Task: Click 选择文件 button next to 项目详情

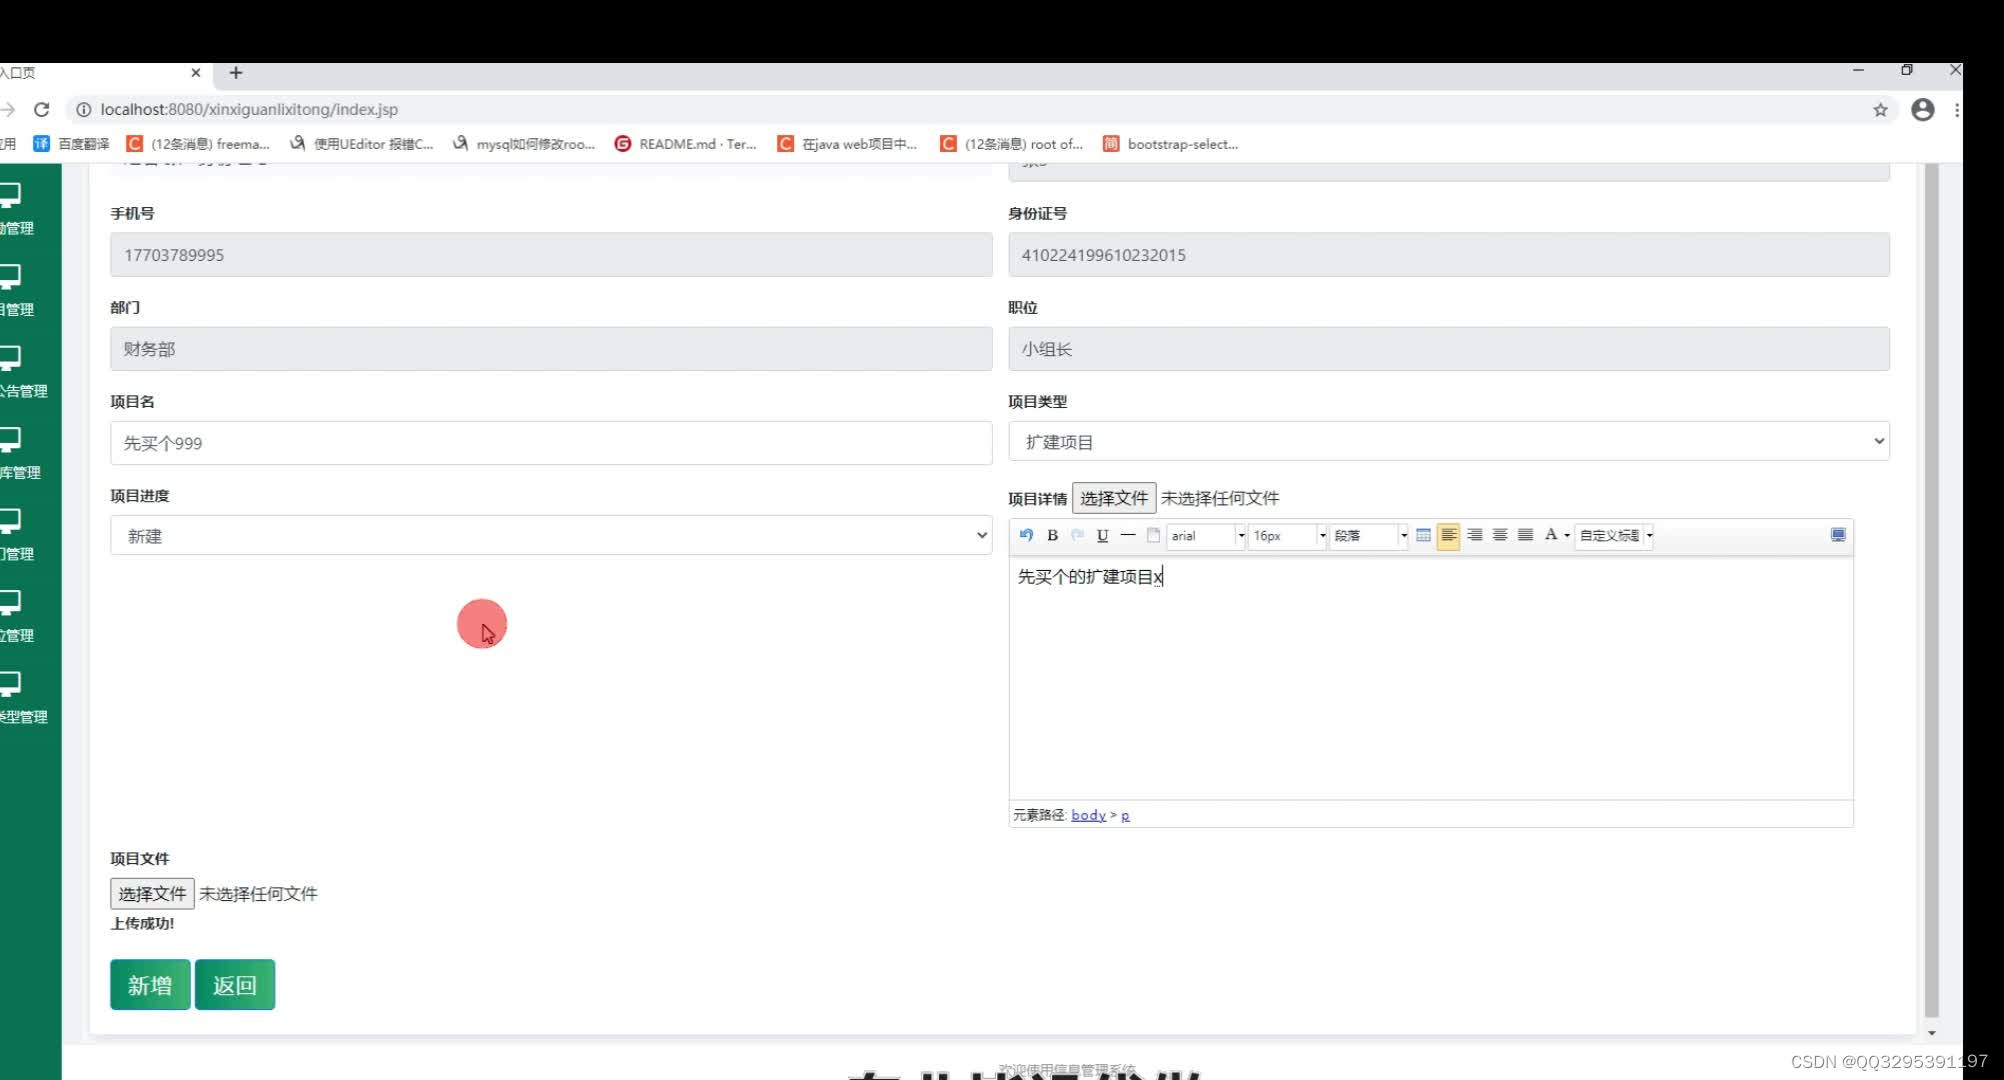Action: tap(1114, 498)
